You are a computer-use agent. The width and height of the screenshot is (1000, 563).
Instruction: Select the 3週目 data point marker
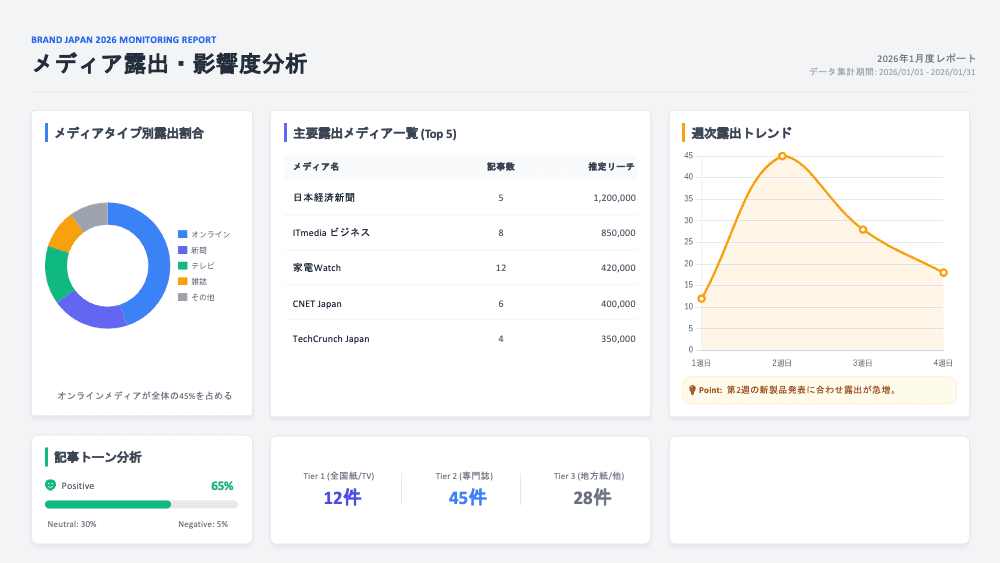tap(863, 230)
